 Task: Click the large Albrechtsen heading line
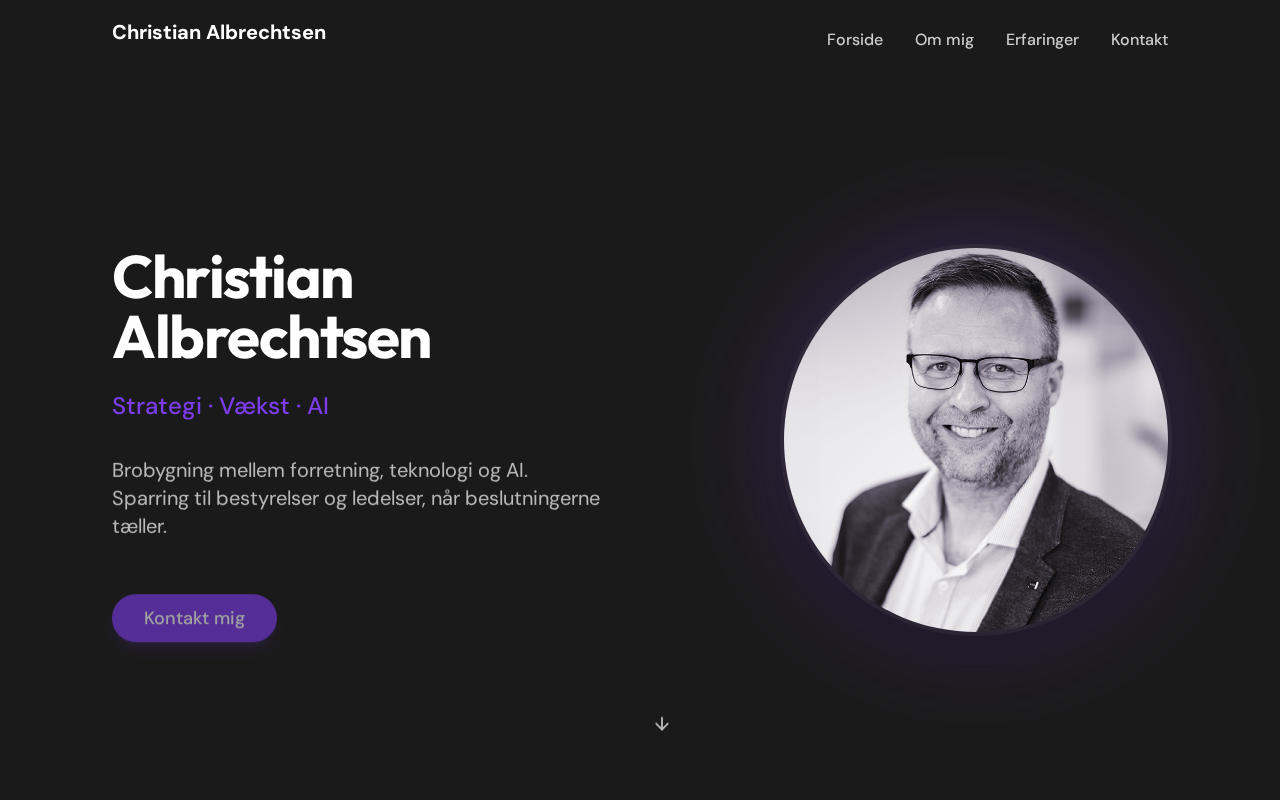pos(271,338)
